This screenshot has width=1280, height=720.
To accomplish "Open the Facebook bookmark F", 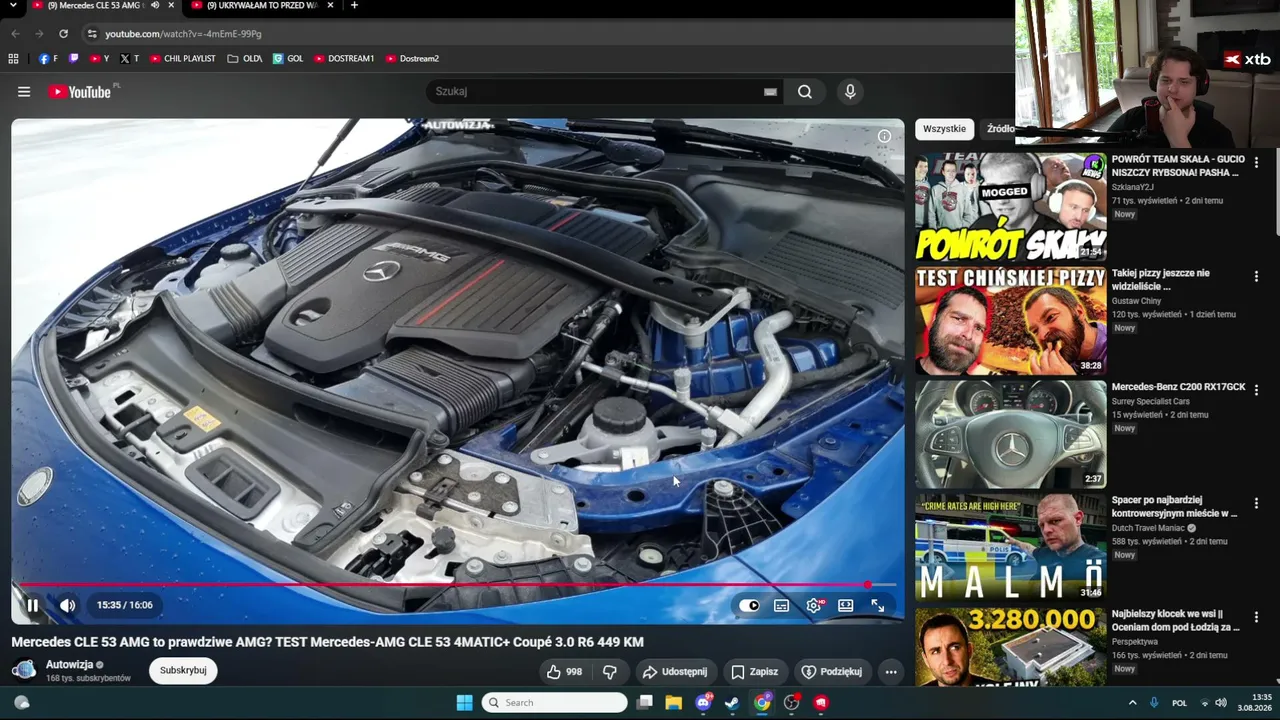I will tap(48, 59).
